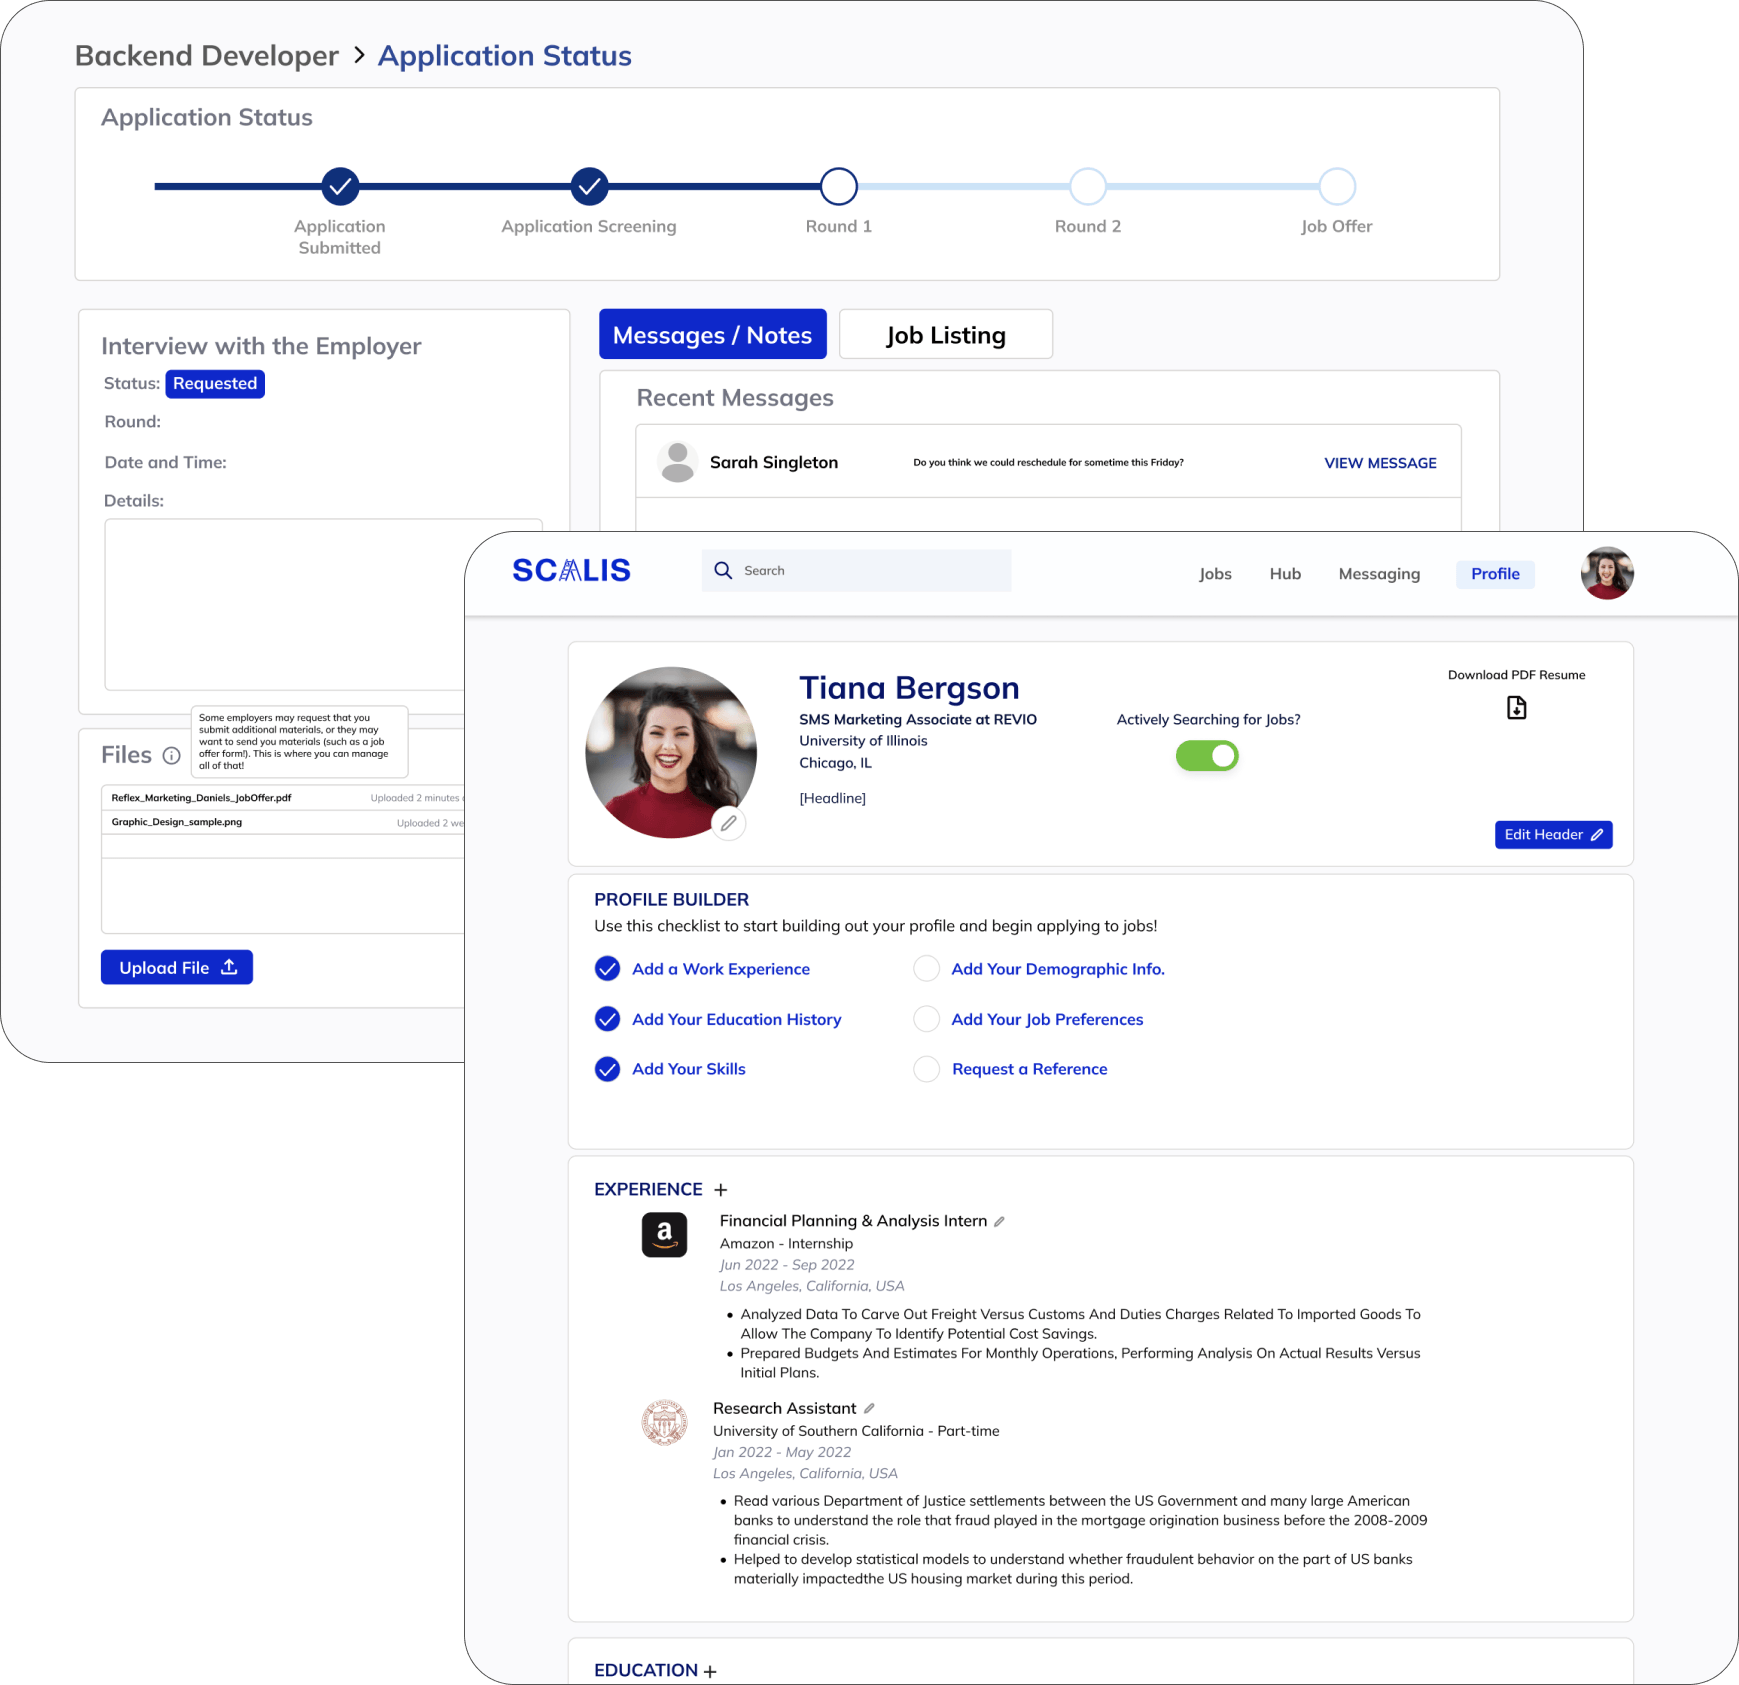Viewport: 1739px width, 1685px height.
Task: Click the profile photo edit pencil
Action: [729, 823]
